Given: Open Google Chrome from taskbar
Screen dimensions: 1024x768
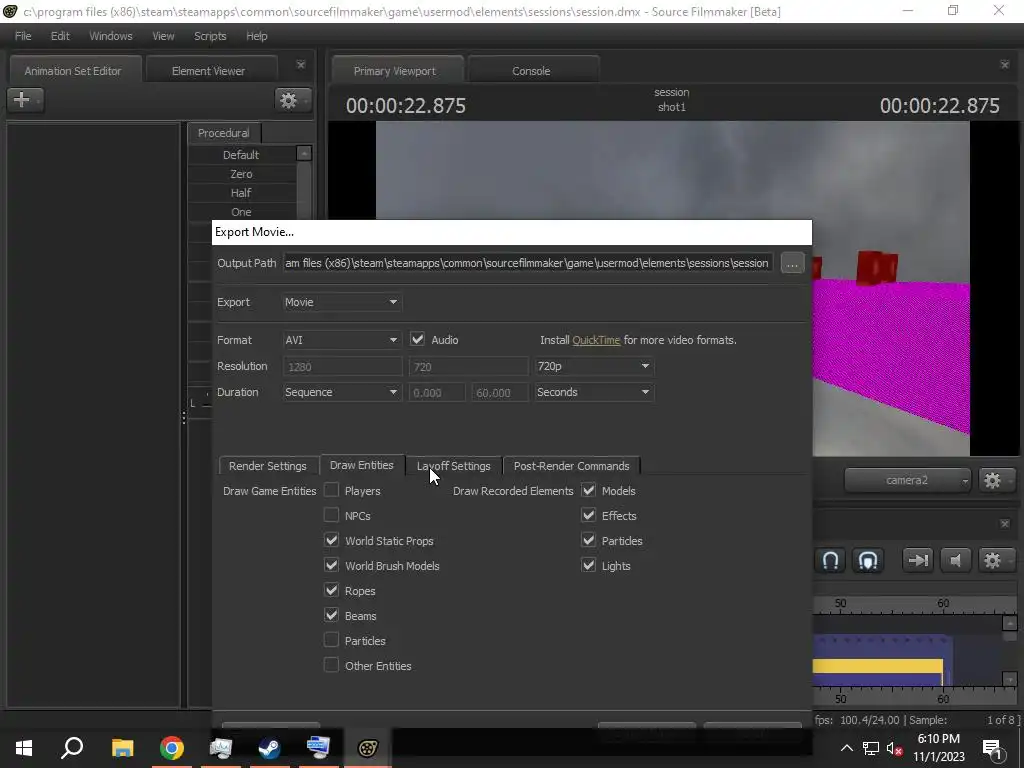Looking at the screenshot, I should 172,748.
